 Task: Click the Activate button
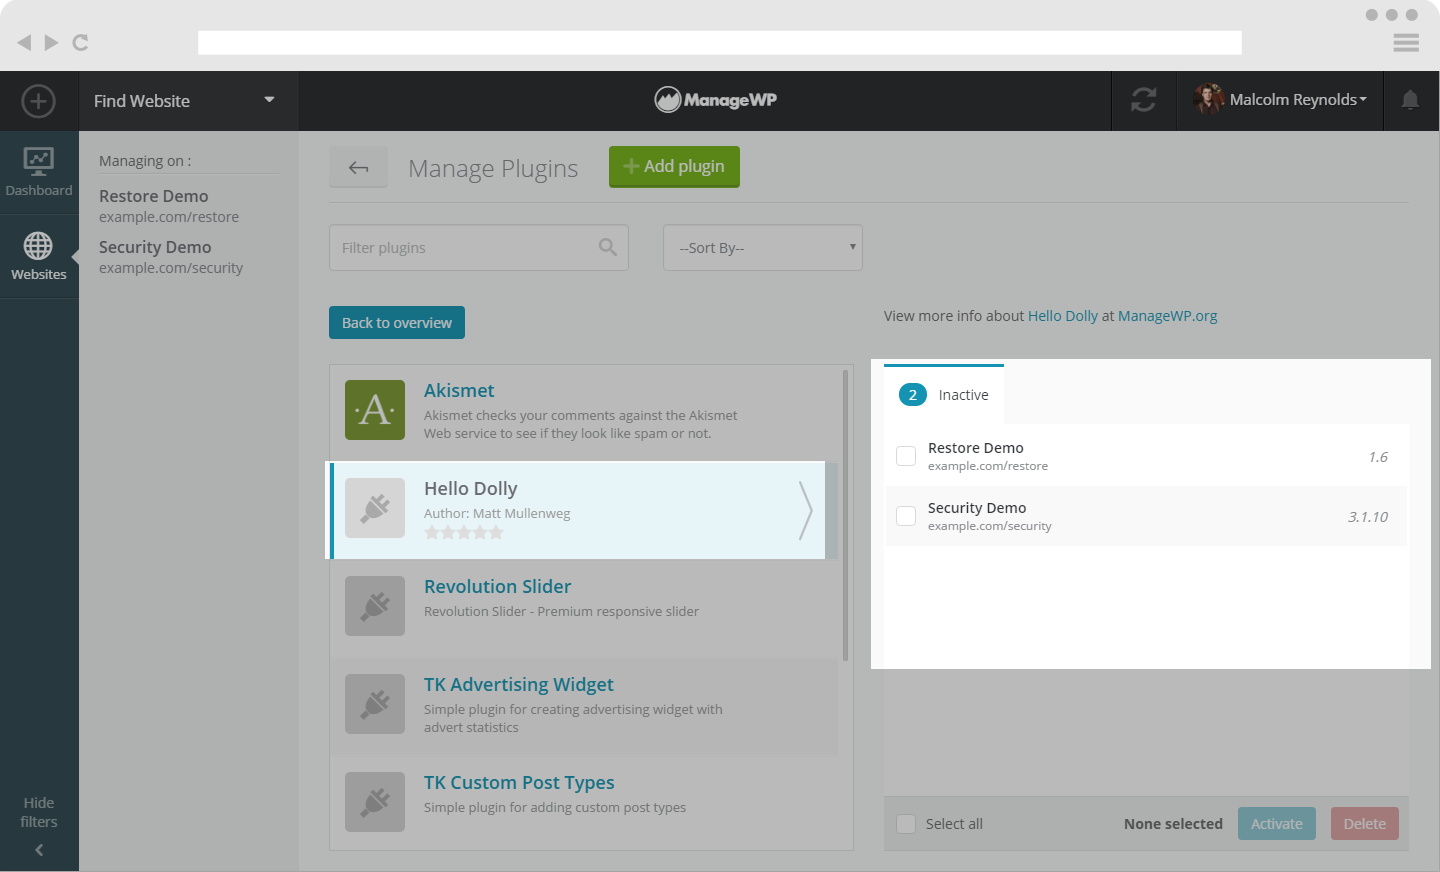(1277, 824)
